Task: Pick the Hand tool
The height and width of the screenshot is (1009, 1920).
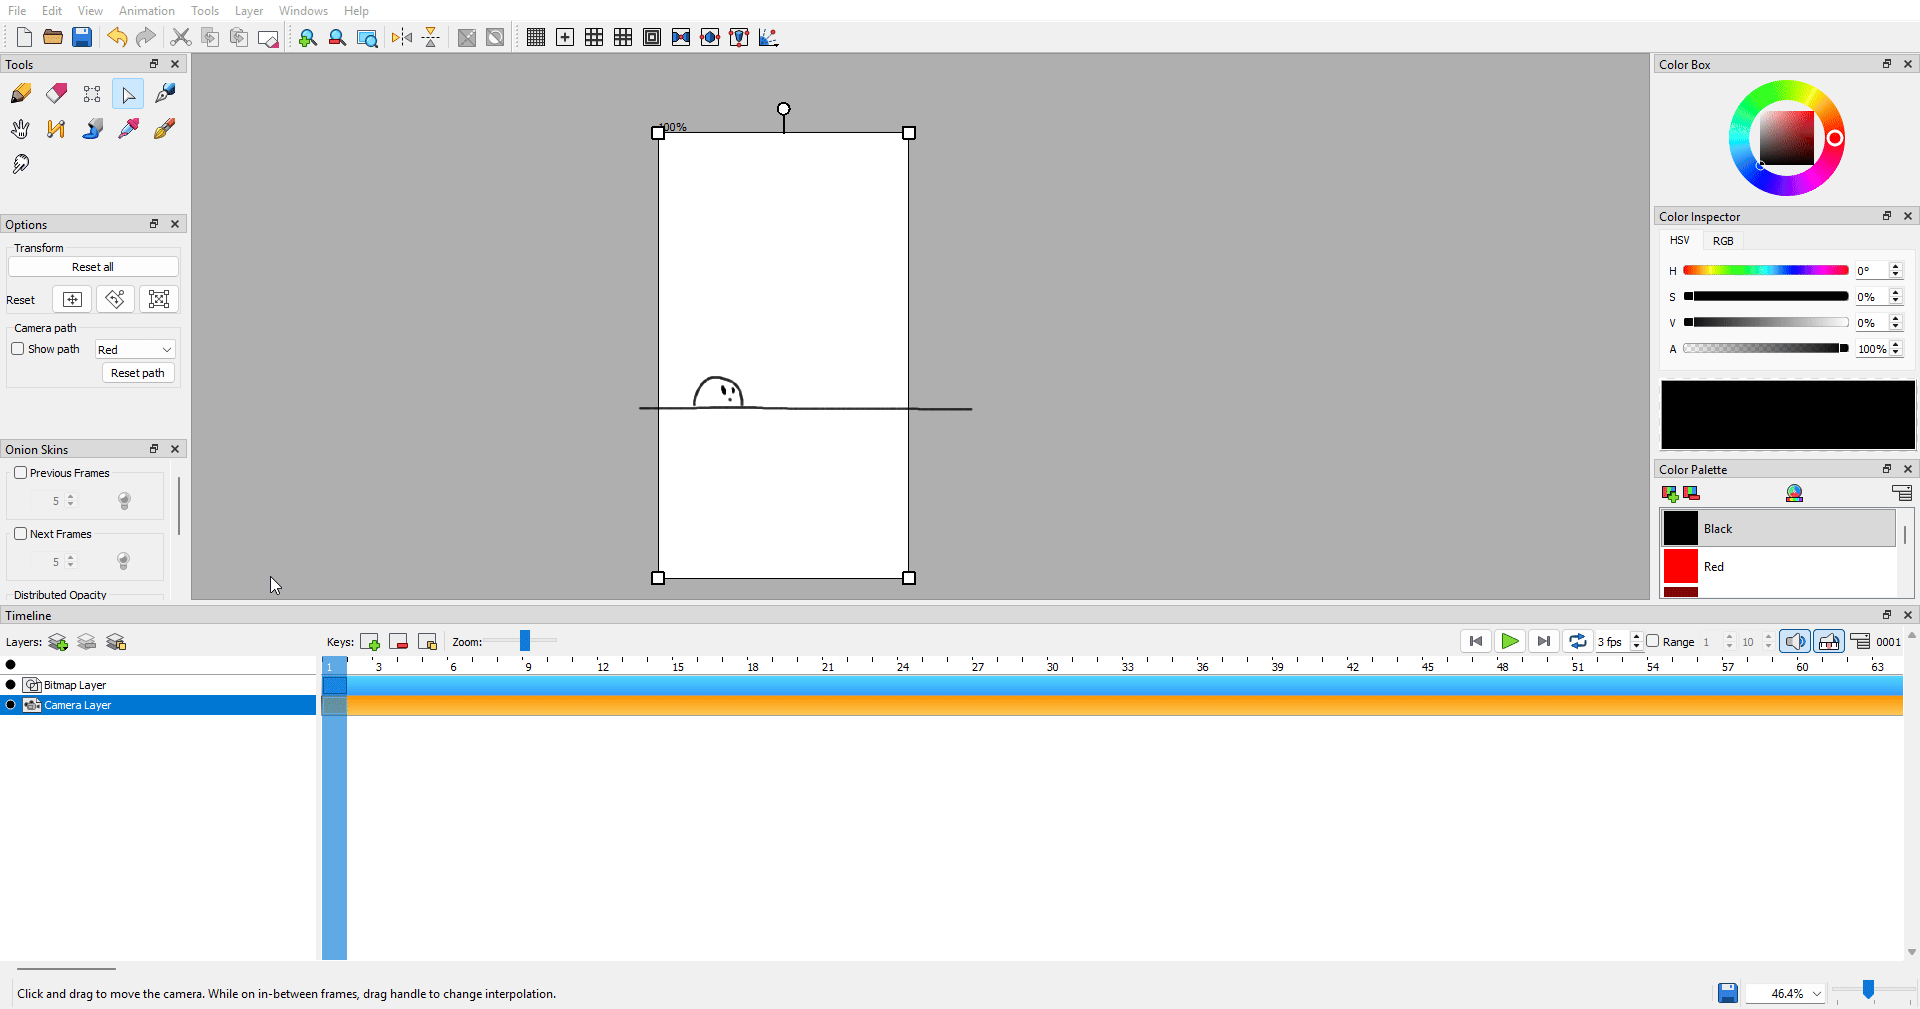Action: point(21,129)
